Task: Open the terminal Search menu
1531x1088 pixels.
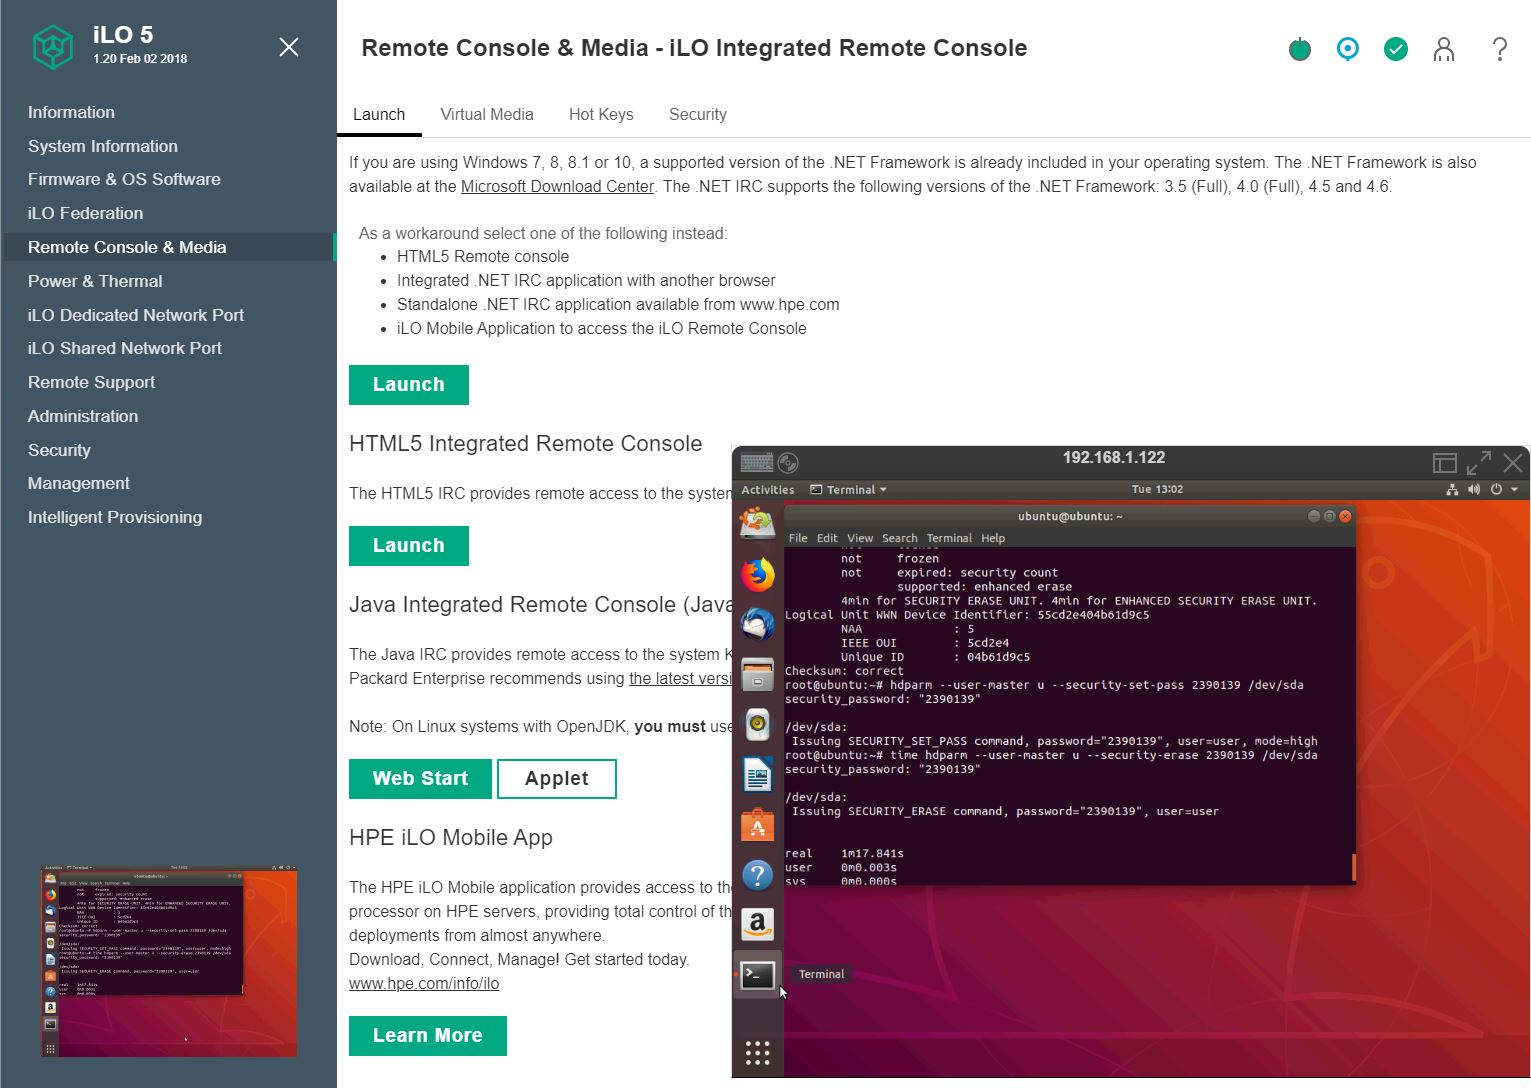Action: 899,538
